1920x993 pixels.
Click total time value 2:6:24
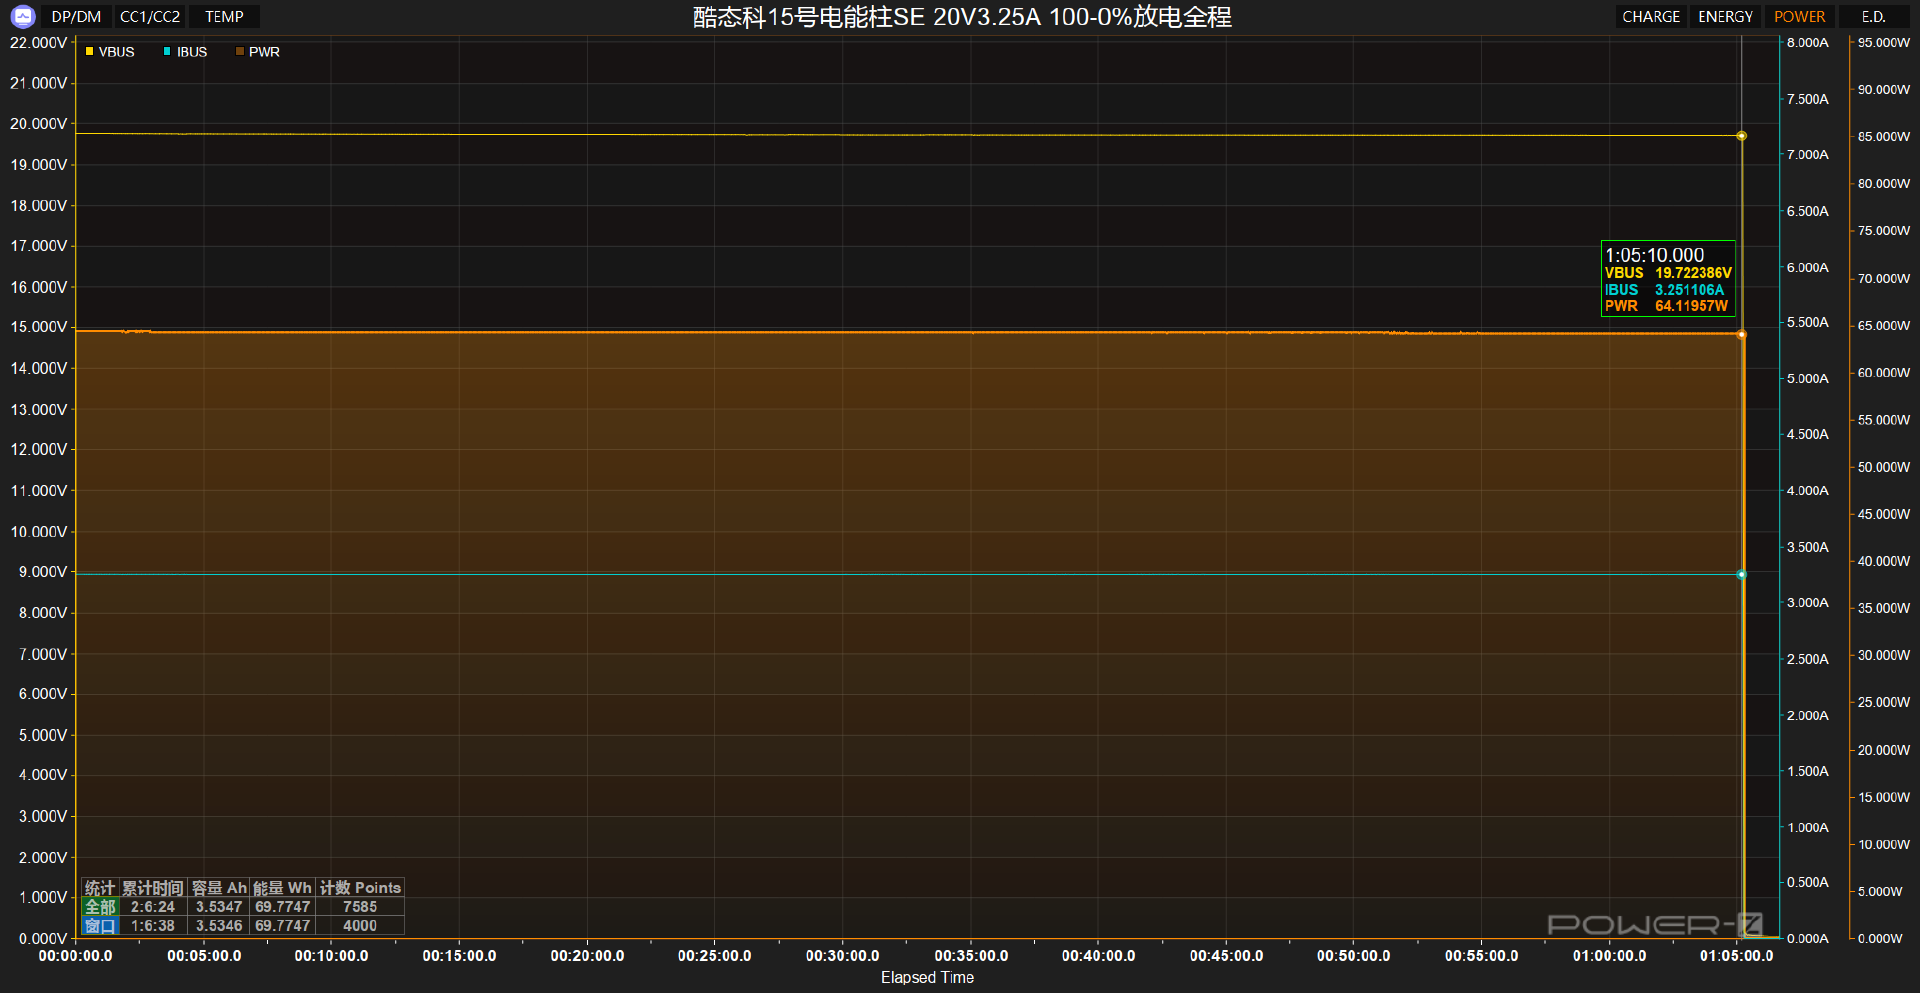pyautogui.click(x=153, y=907)
